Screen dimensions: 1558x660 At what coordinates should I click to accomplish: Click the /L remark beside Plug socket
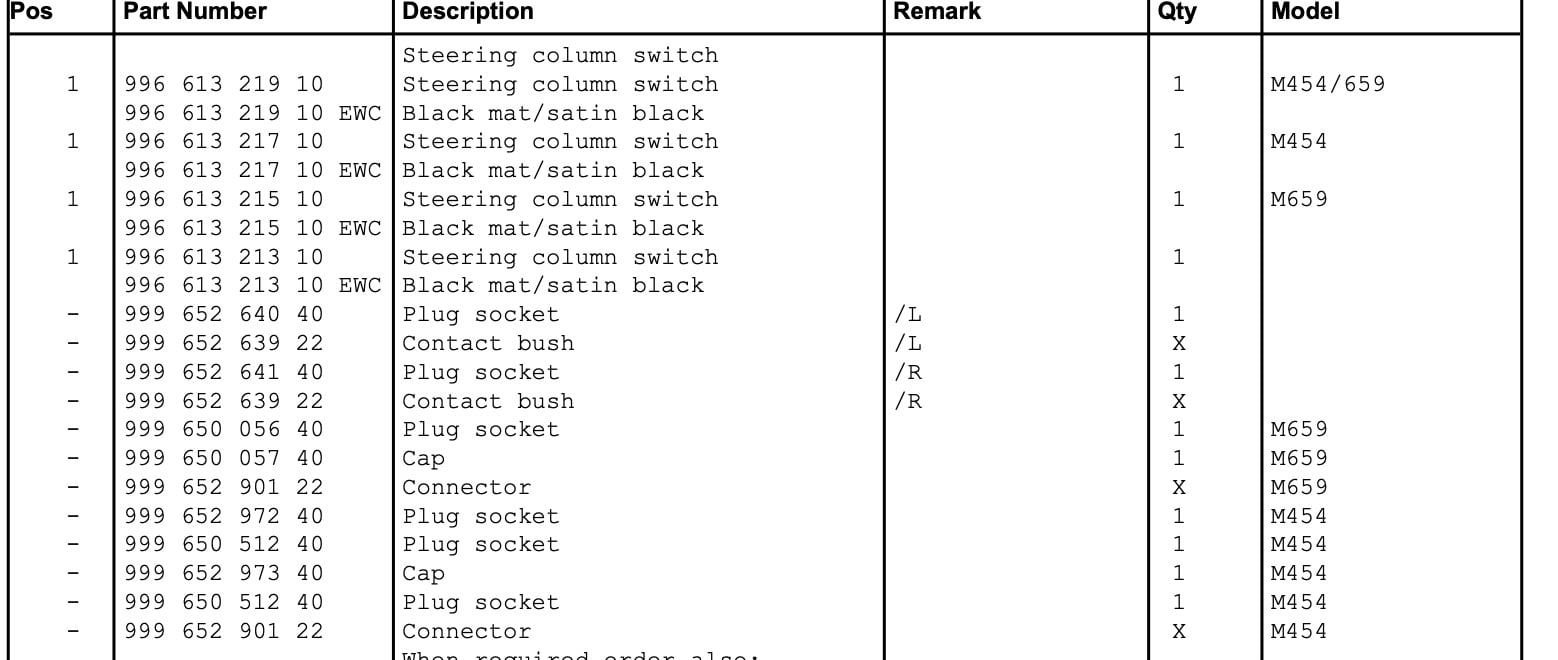[x=908, y=314]
